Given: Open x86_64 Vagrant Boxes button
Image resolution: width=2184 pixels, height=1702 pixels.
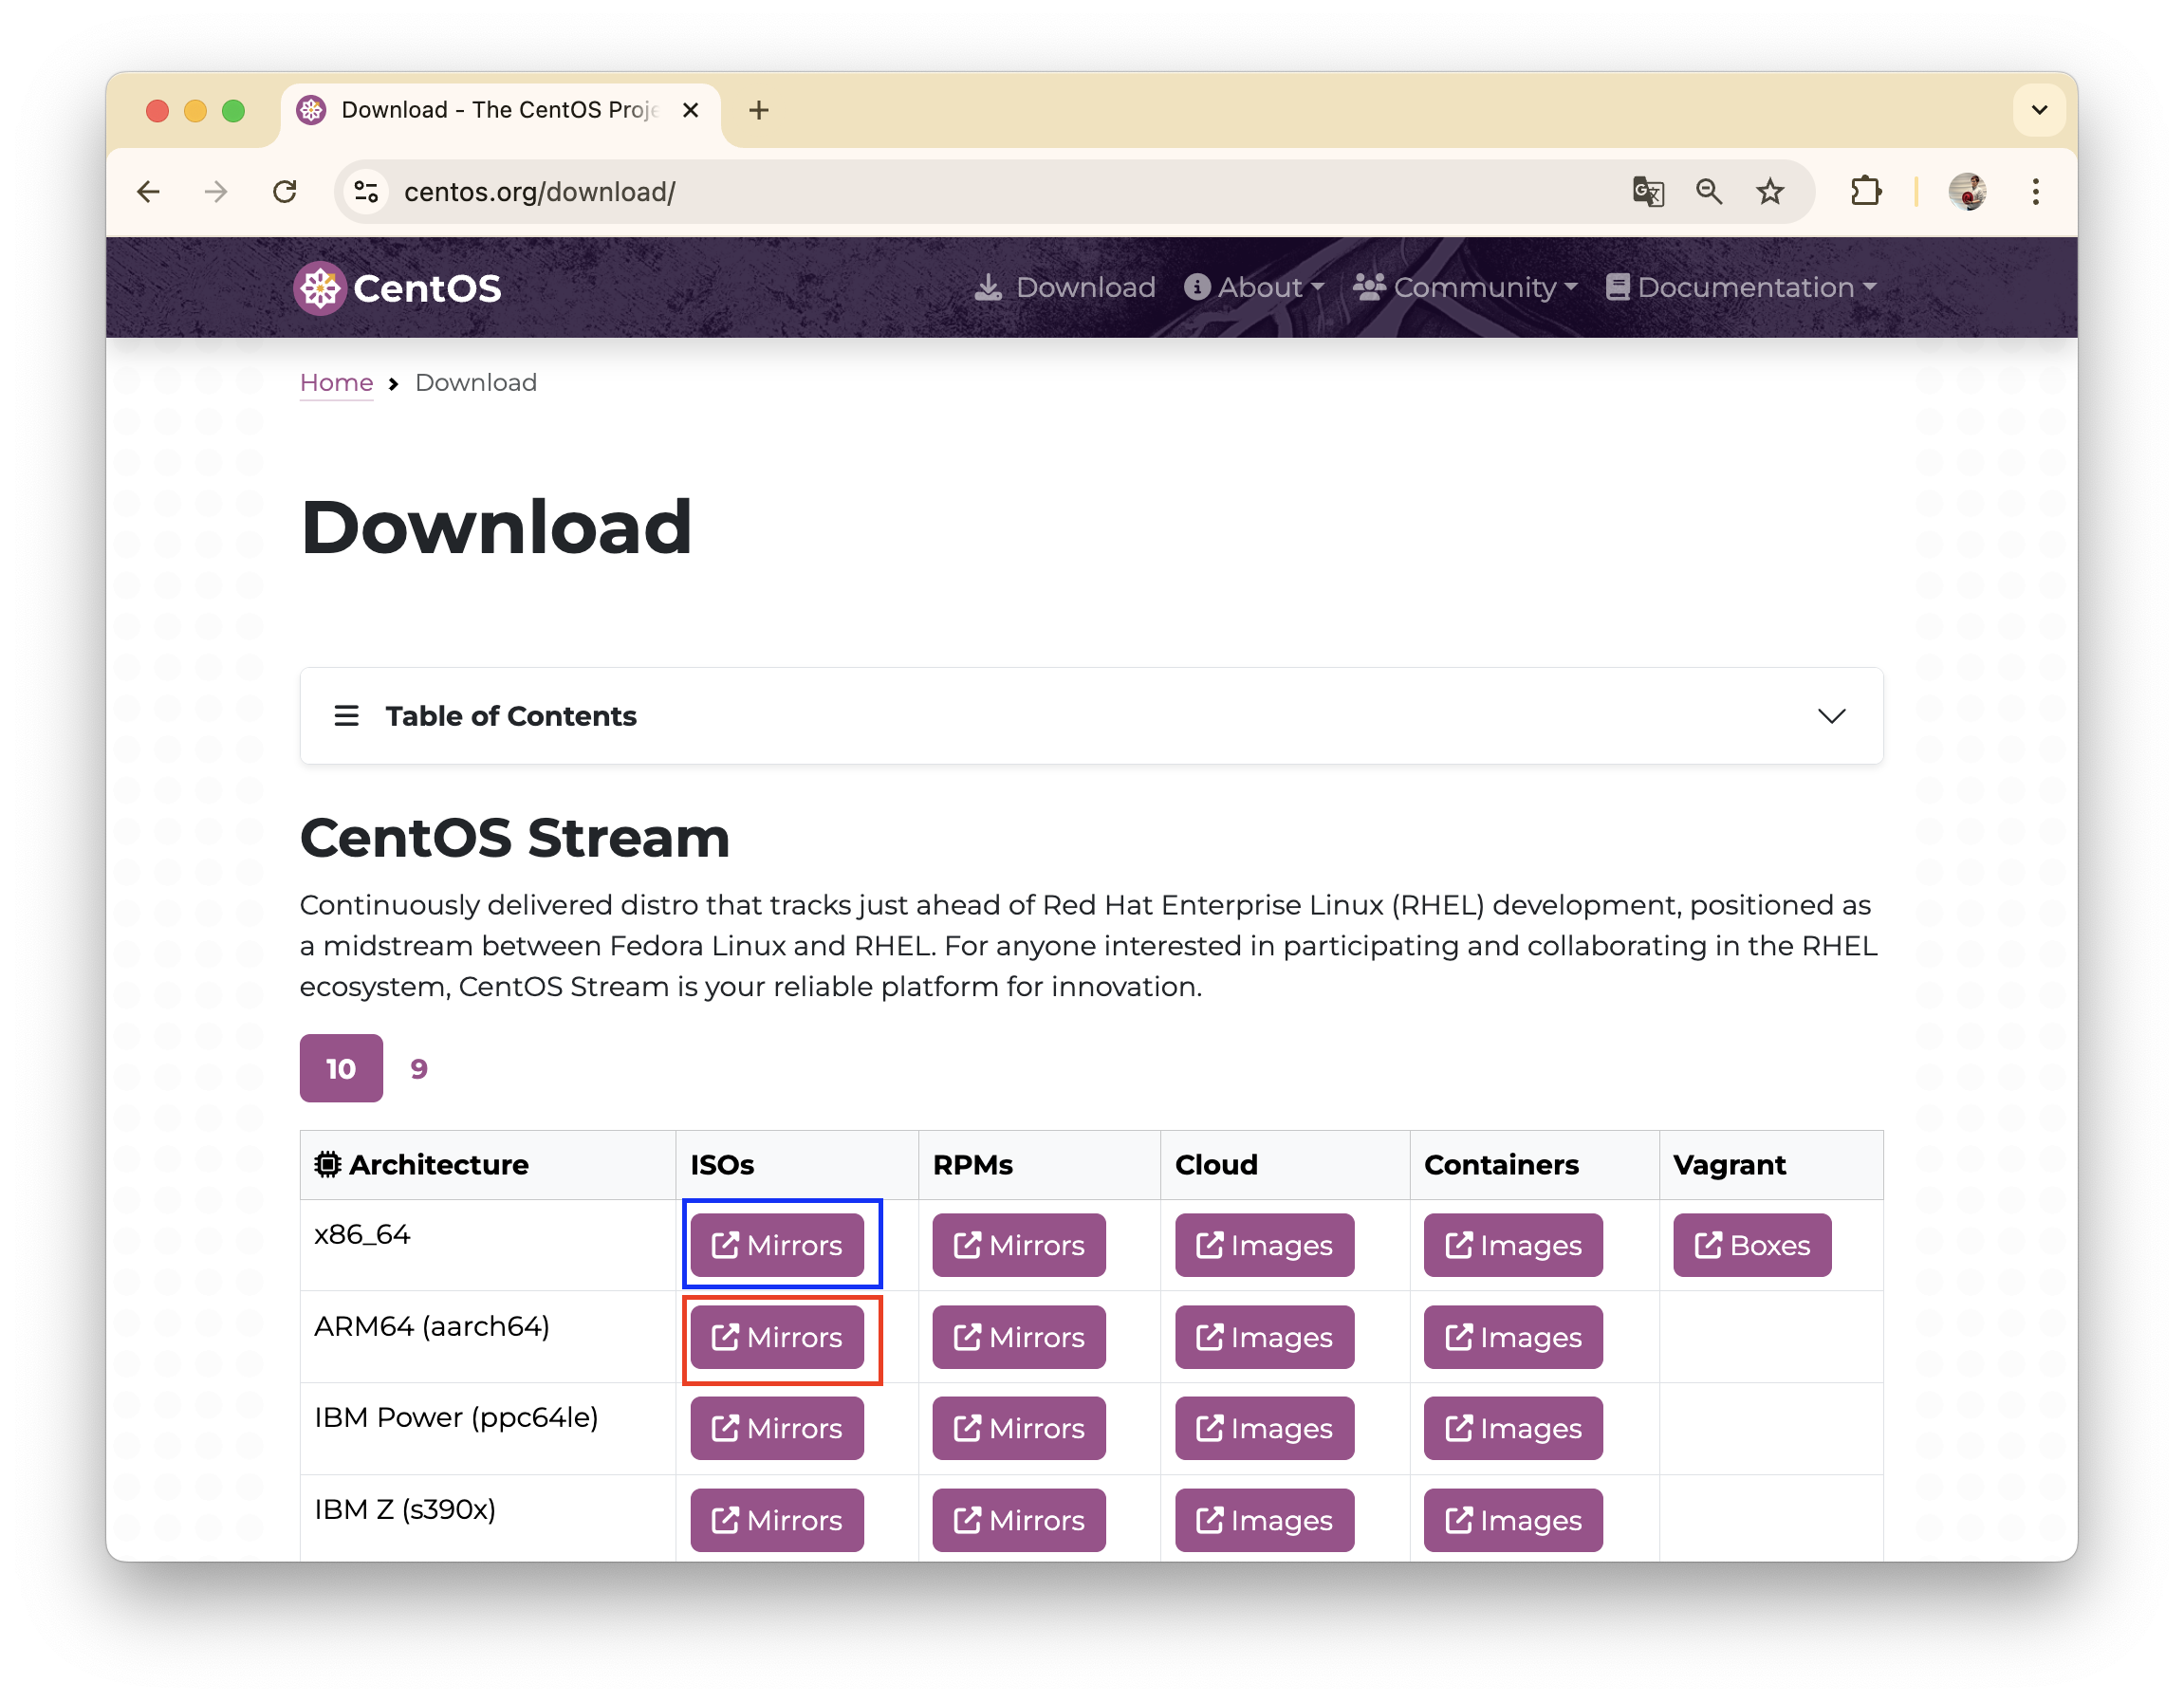Looking at the screenshot, I should point(1751,1245).
